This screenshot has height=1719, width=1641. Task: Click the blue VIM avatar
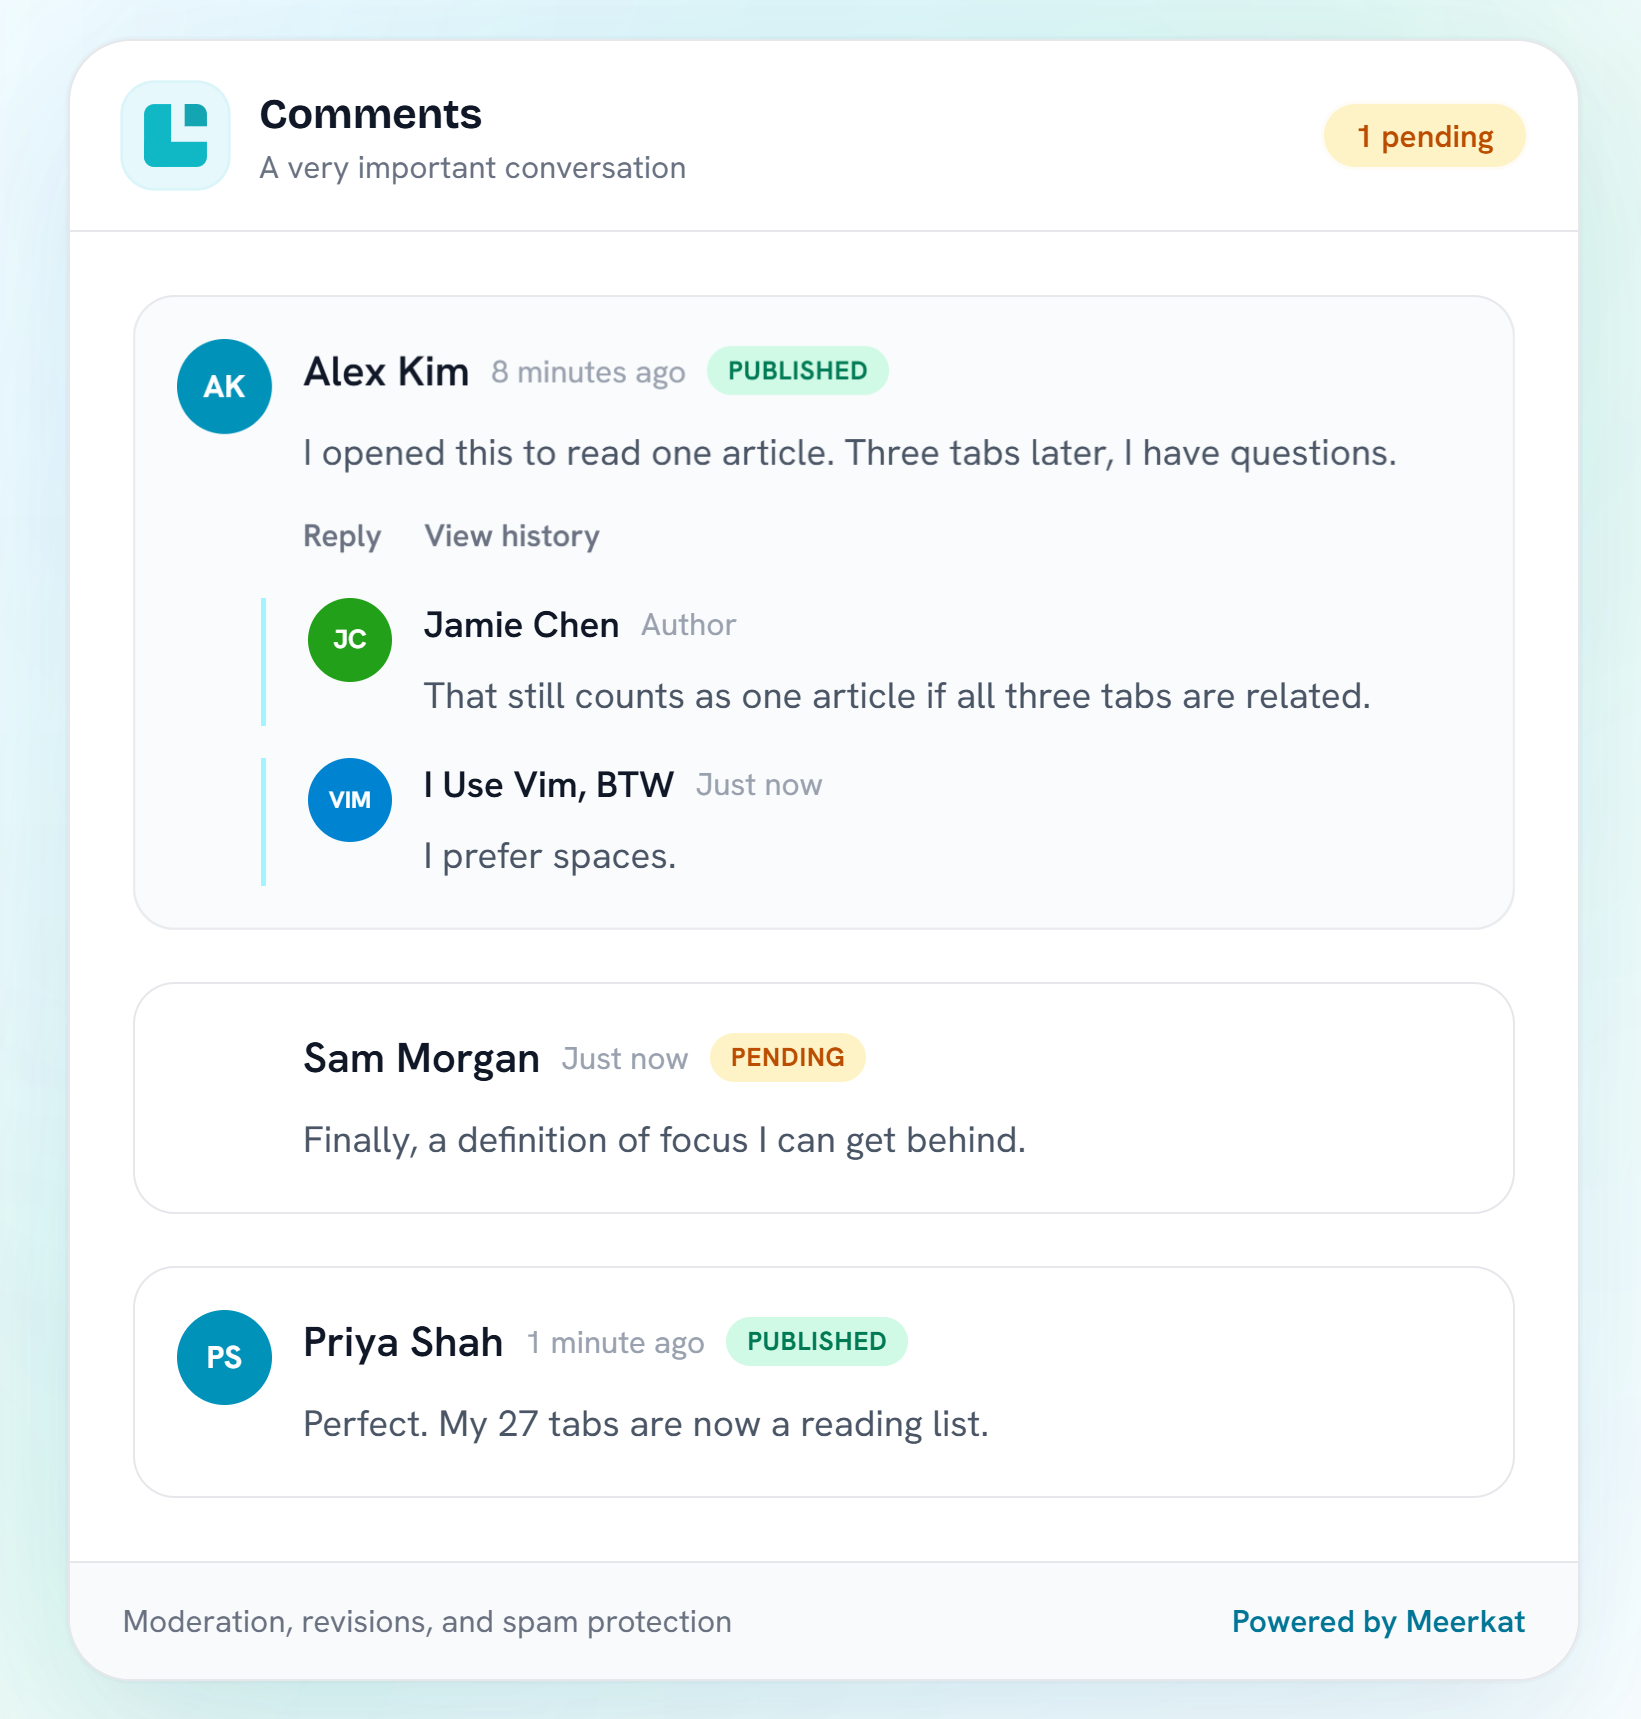click(349, 800)
